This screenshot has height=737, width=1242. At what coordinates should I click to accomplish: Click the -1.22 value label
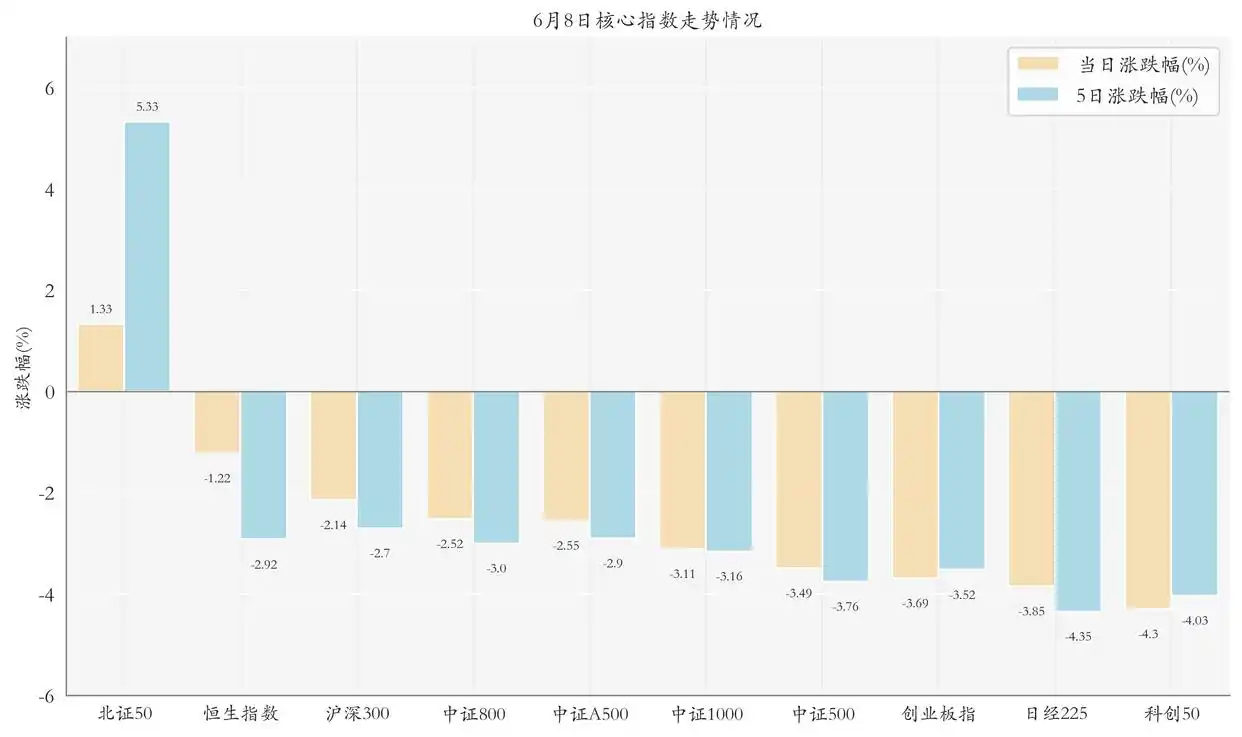tap(217, 478)
